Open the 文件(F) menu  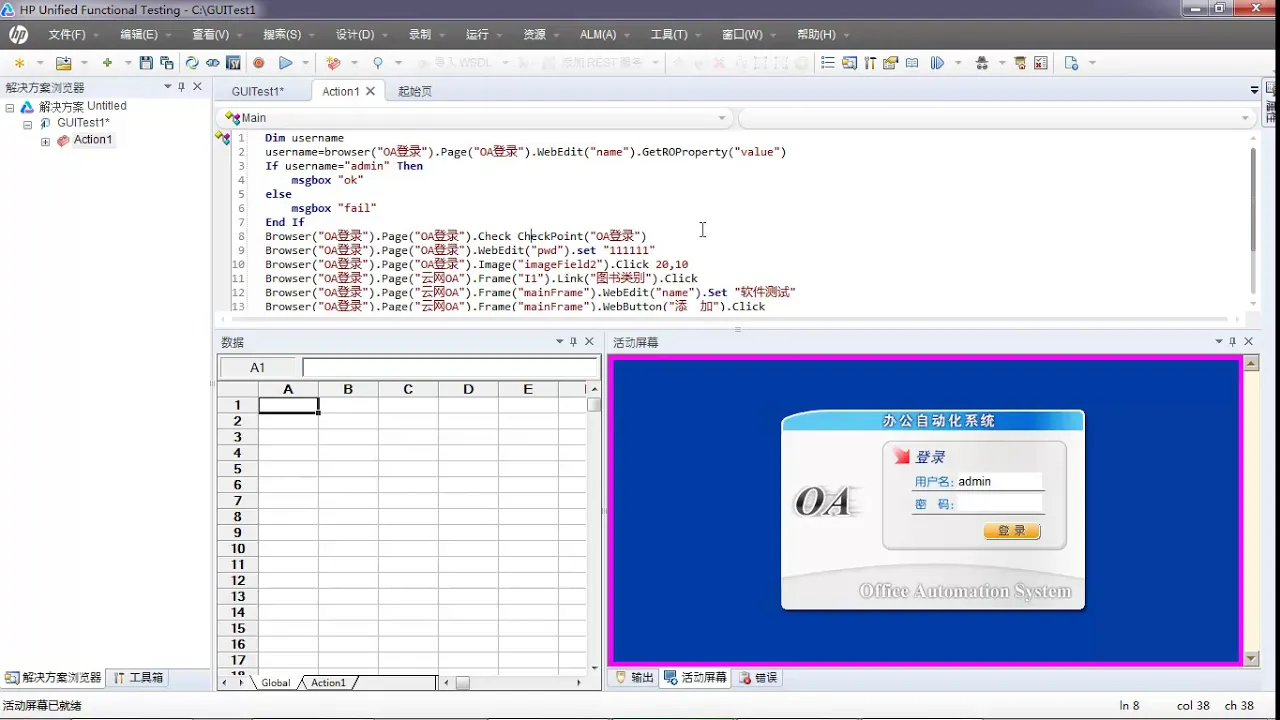coord(67,35)
